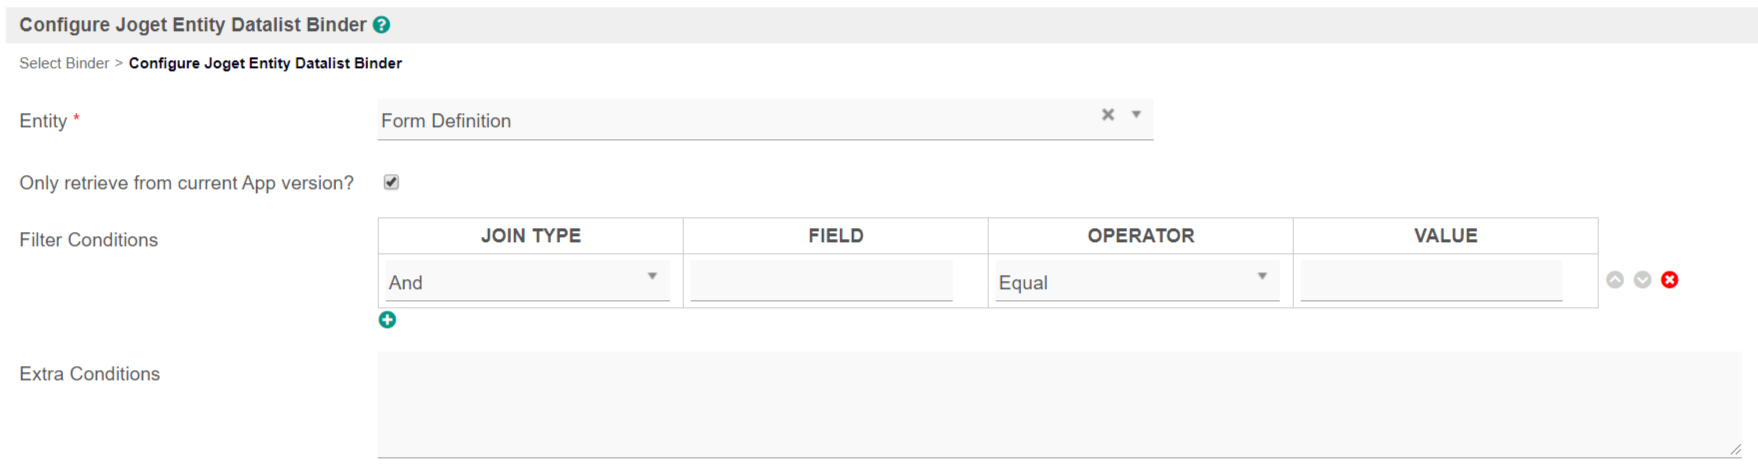This screenshot has height=471, width=1758.
Task: Click the filter Value input box
Action: click(1431, 281)
